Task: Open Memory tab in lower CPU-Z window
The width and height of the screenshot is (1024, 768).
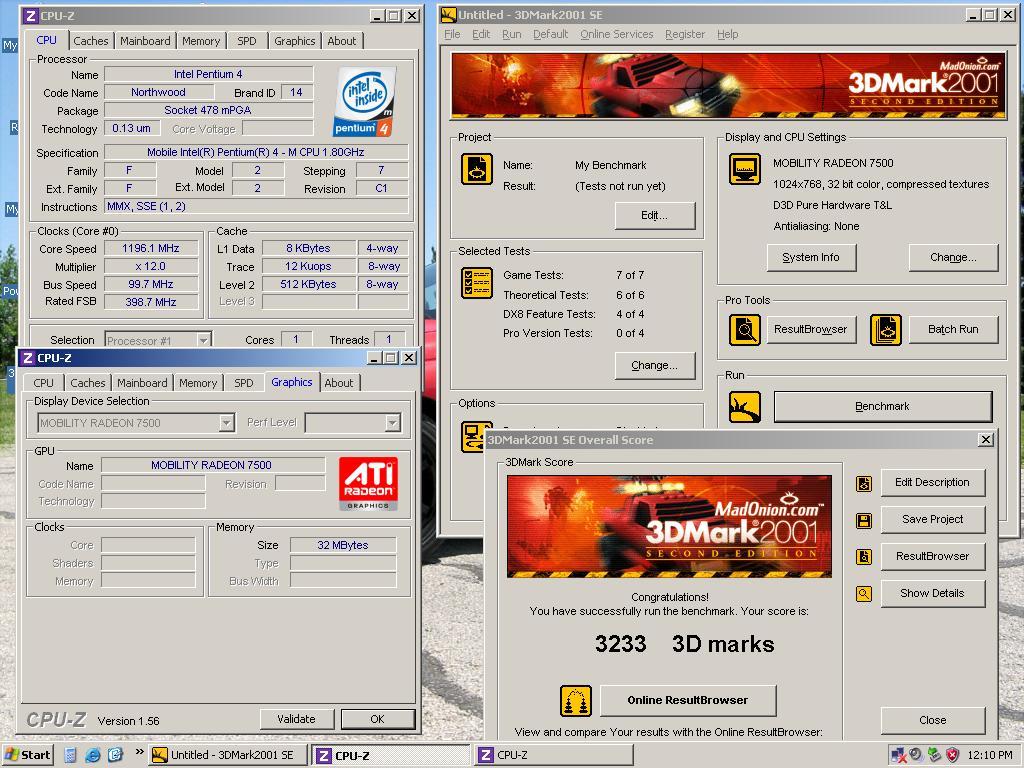Action: coord(198,383)
